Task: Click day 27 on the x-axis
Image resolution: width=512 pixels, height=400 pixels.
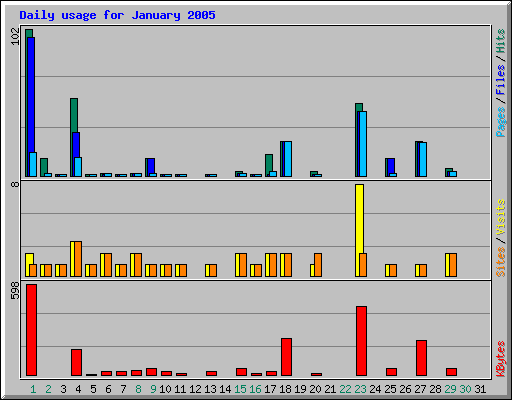Action: click(x=420, y=389)
